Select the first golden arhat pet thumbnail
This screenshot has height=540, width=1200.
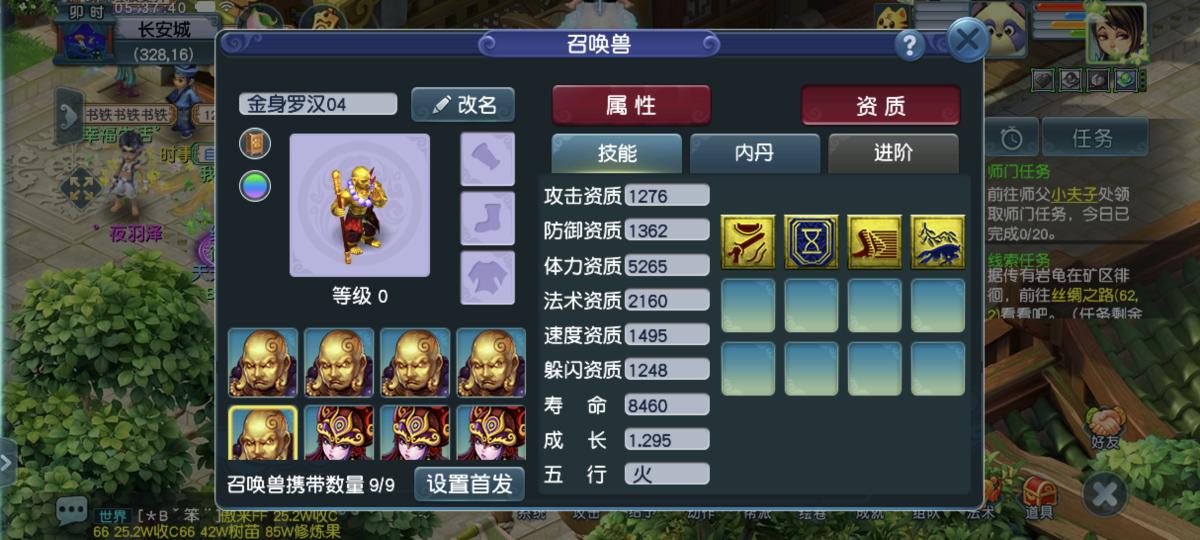[263, 362]
